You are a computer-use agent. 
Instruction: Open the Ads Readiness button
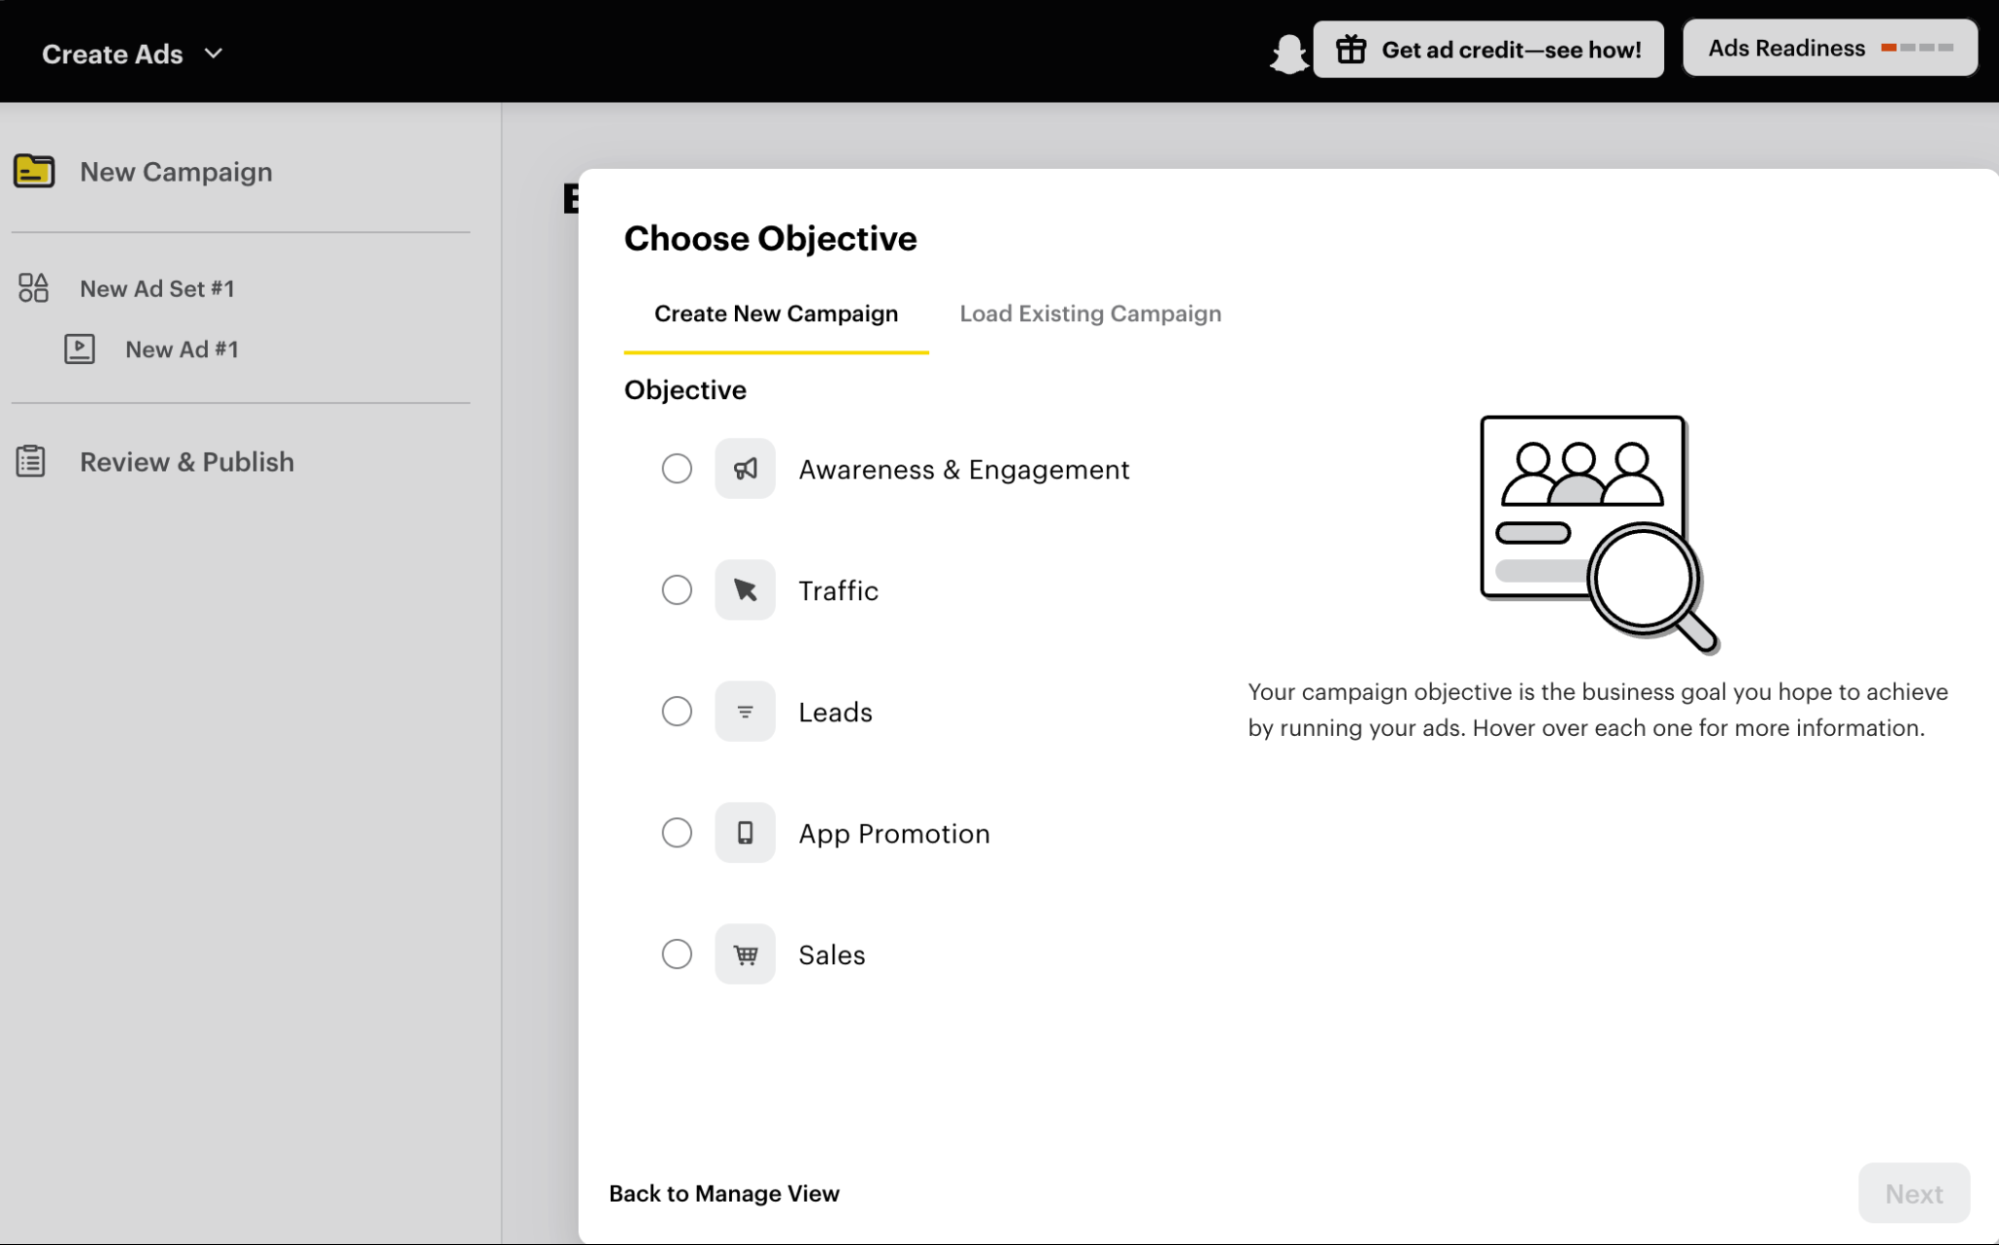[1830, 48]
